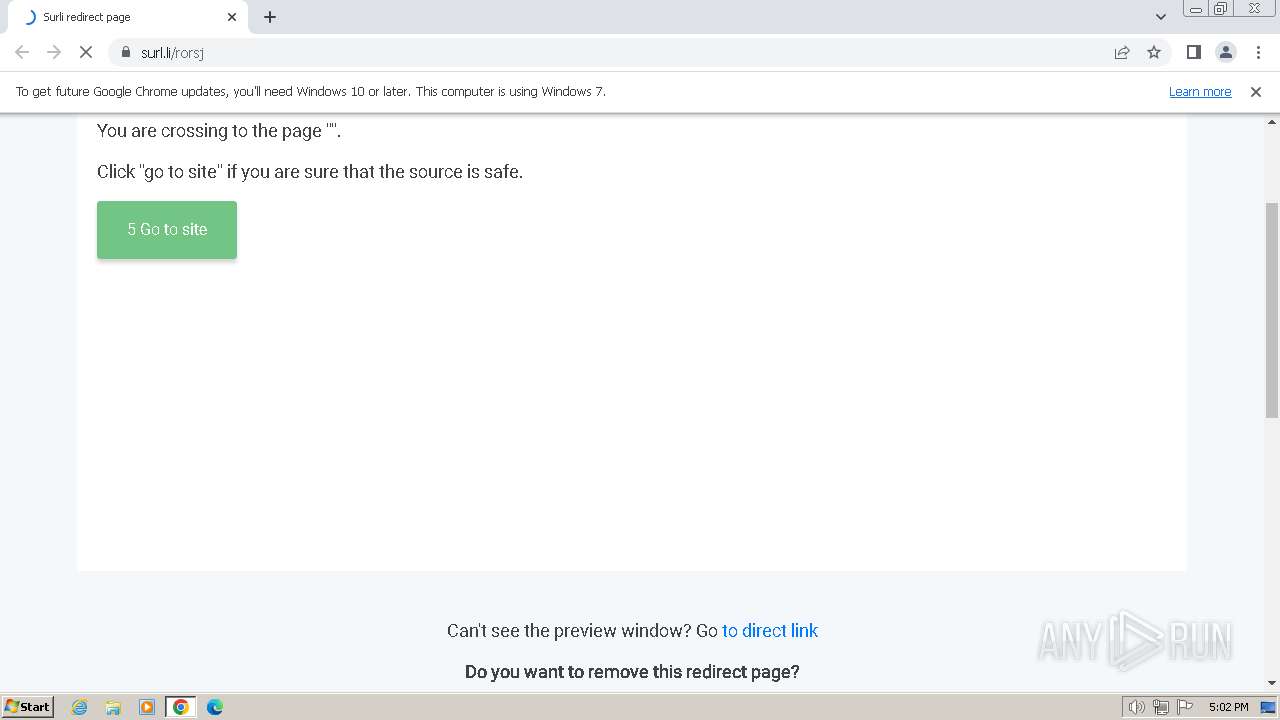1280x720 pixels.
Task: Open the 'to direct link' hyperlink
Action: point(770,631)
